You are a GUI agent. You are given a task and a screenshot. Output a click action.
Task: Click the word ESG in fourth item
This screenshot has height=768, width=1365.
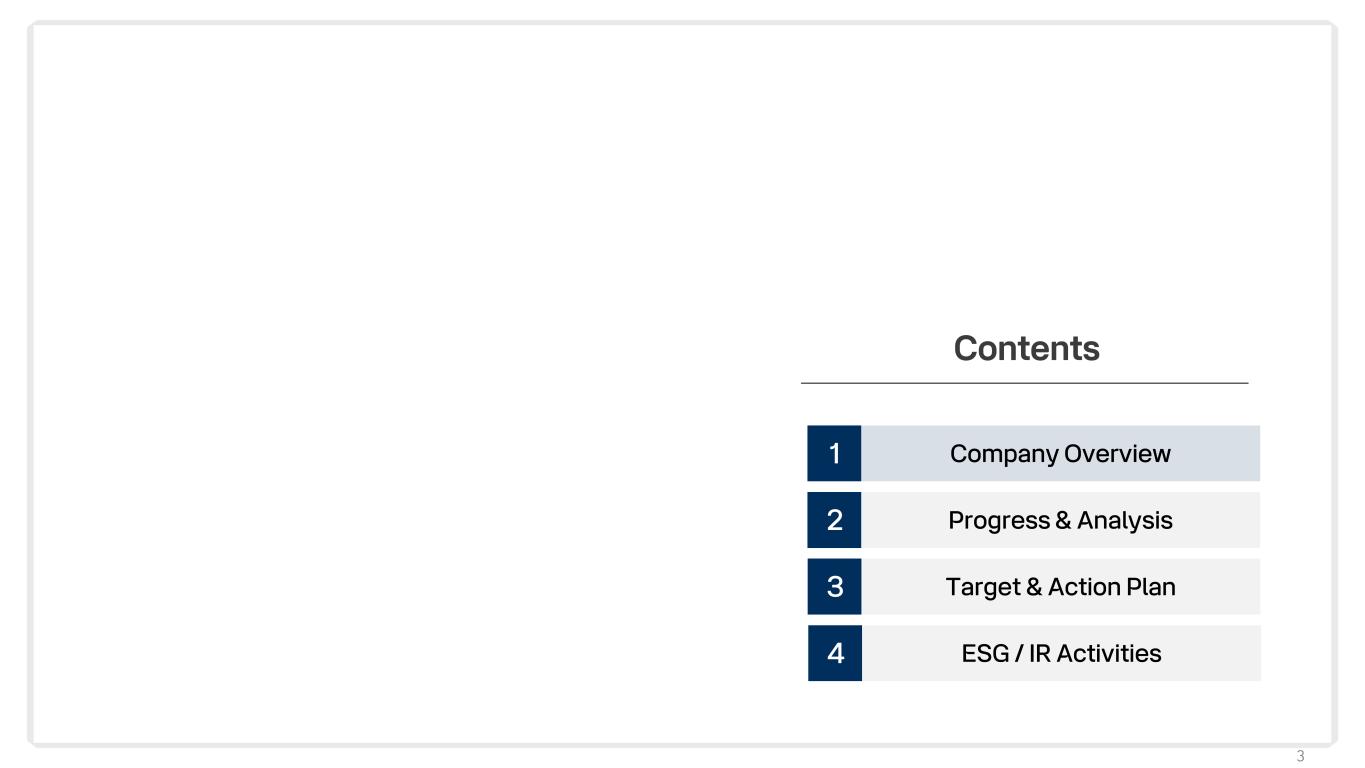983,653
